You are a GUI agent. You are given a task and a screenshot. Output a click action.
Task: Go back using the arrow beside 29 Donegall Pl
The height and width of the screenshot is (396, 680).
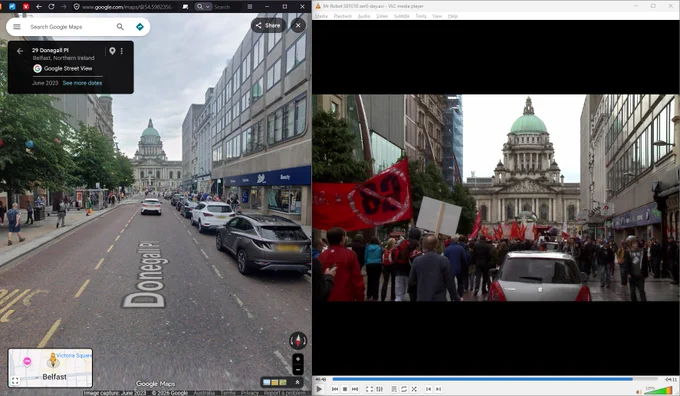(x=20, y=51)
